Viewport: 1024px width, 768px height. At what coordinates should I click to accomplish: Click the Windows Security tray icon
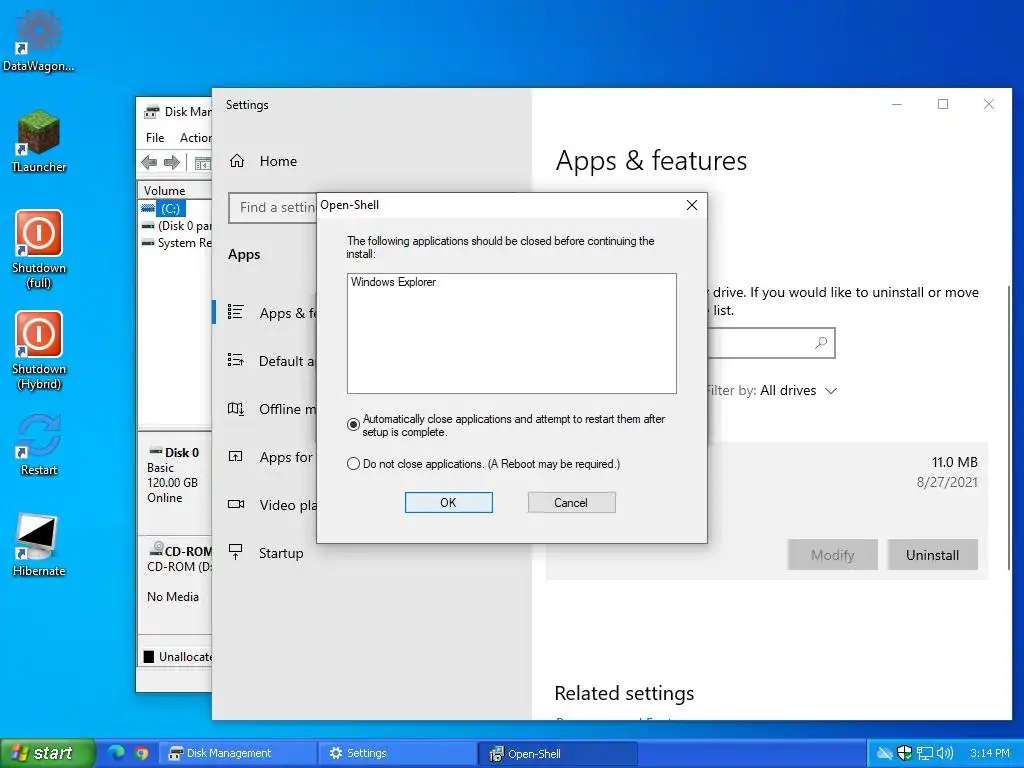click(x=904, y=753)
